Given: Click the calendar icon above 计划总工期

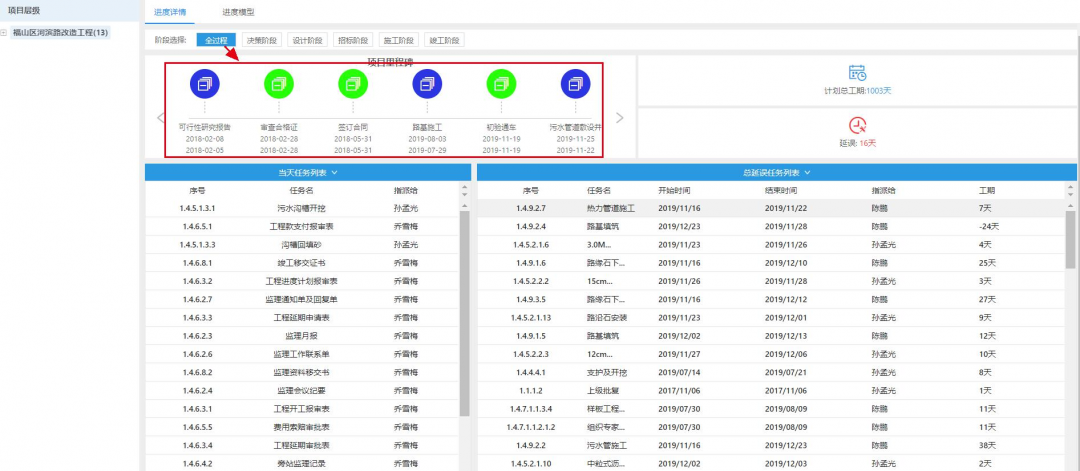Looking at the screenshot, I should pyautogui.click(x=857, y=73).
